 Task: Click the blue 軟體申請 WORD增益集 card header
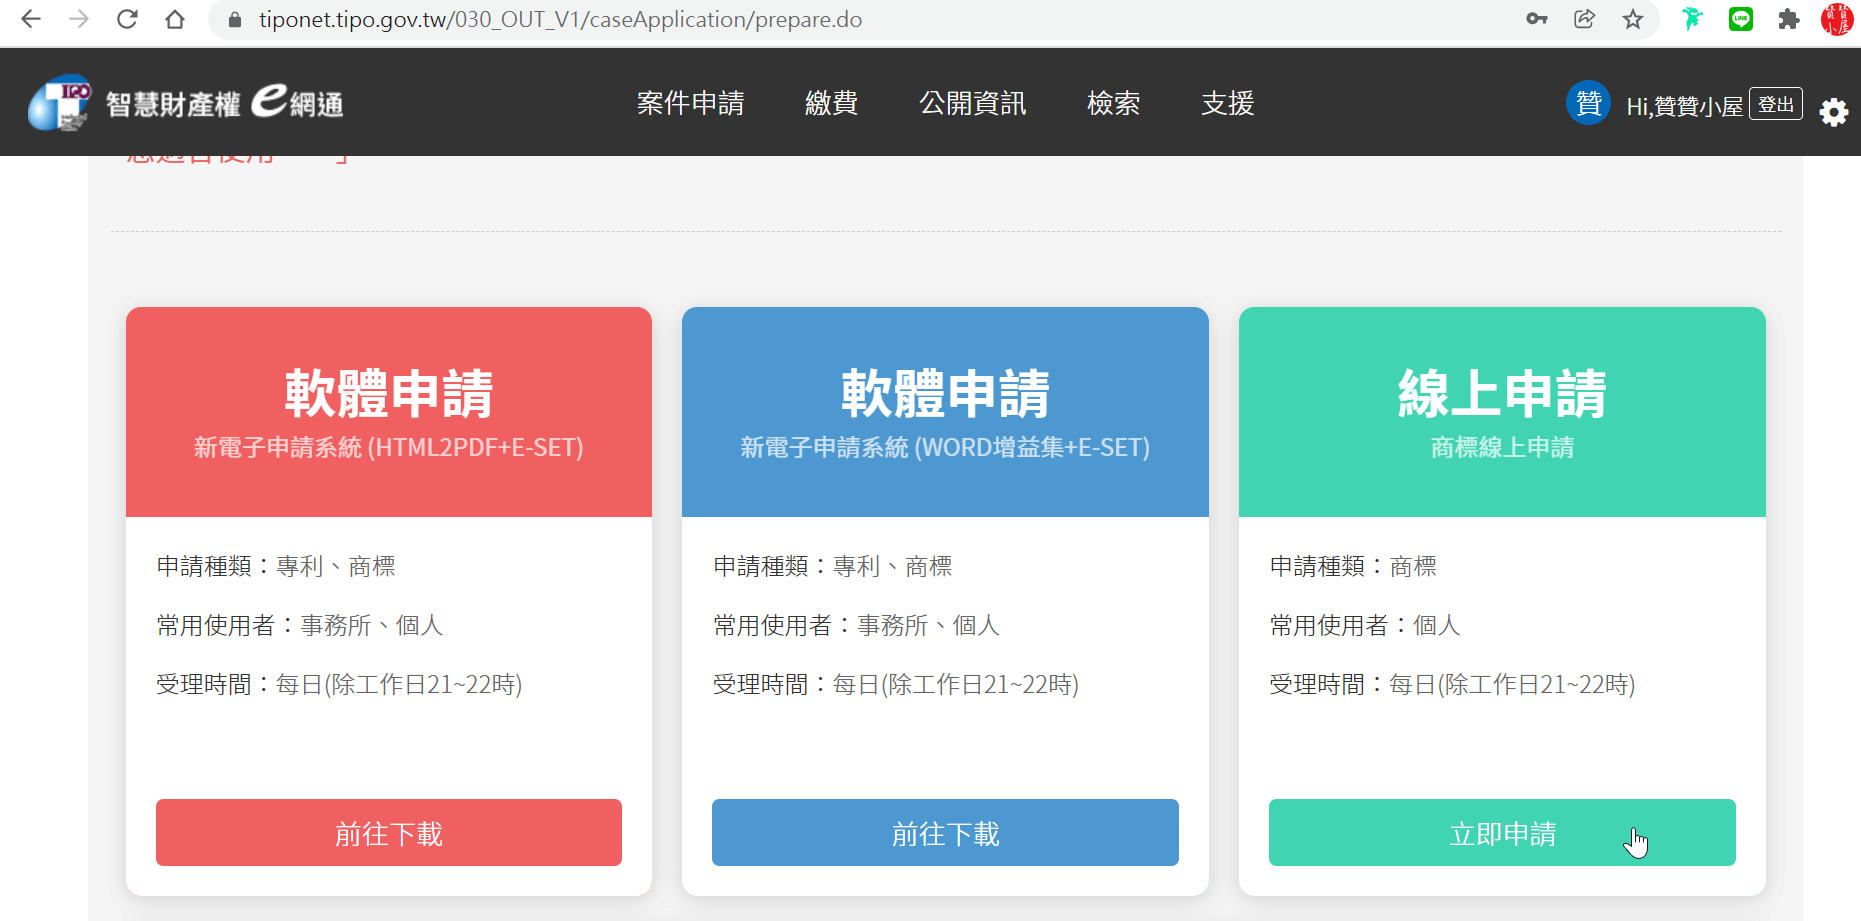pyautogui.click(x=945, y=412)
